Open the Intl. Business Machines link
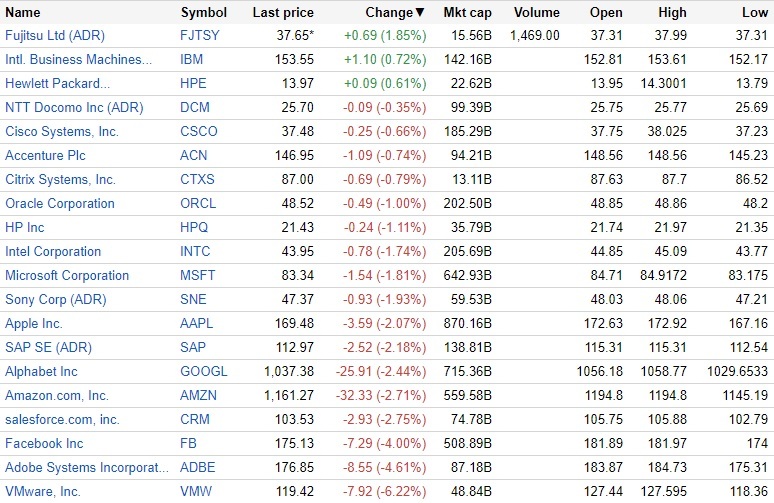Viewport: 774px width, 503px height. 78,60
